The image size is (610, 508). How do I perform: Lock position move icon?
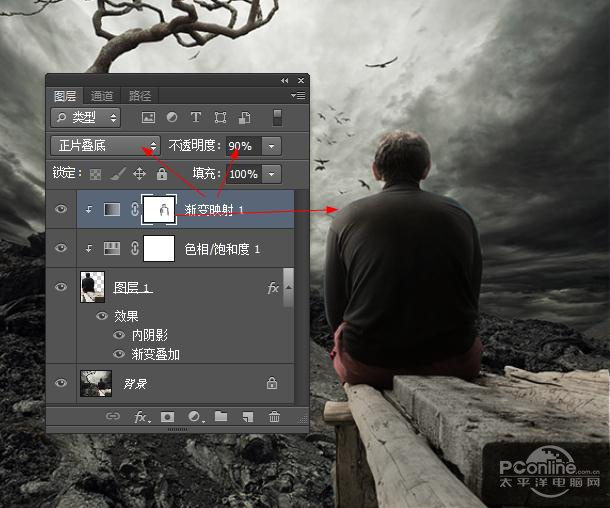[x=139, y=174]
